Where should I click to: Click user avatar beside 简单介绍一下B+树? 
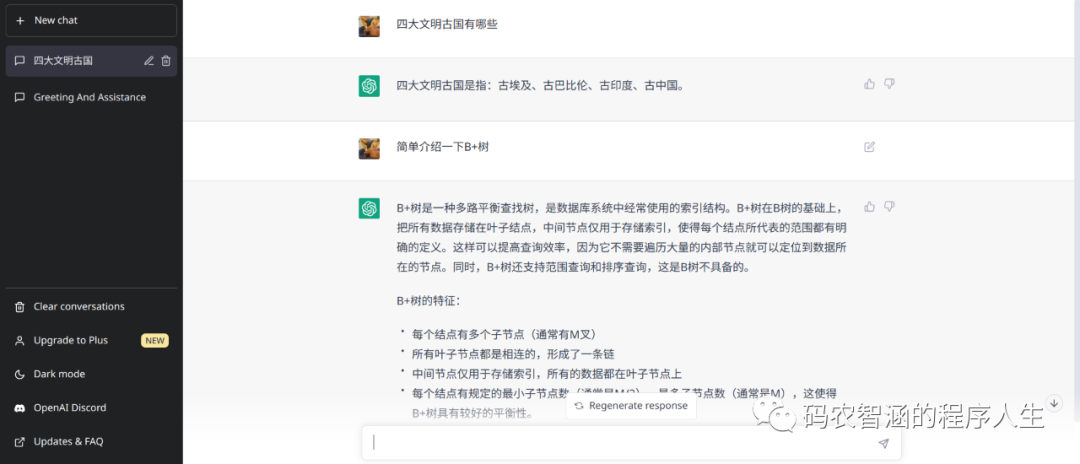coord(369,149)
